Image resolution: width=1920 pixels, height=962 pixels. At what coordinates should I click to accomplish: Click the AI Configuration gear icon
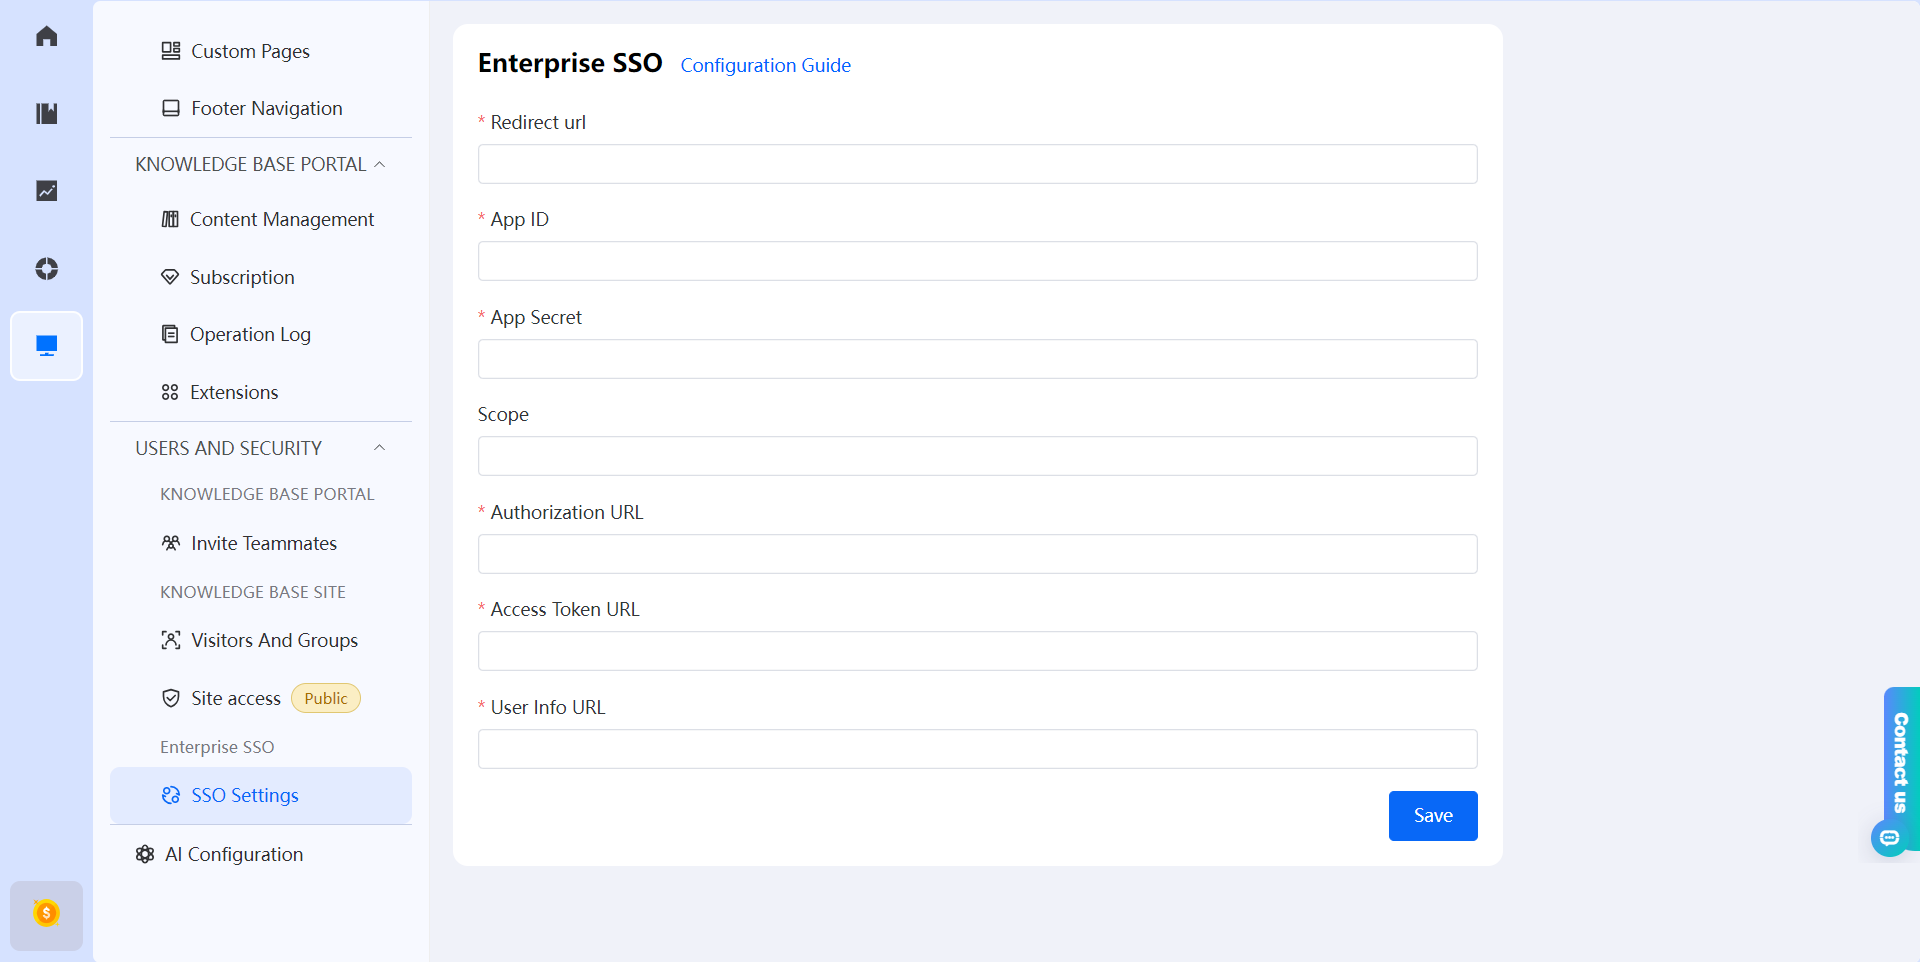[x=144, y=854]
